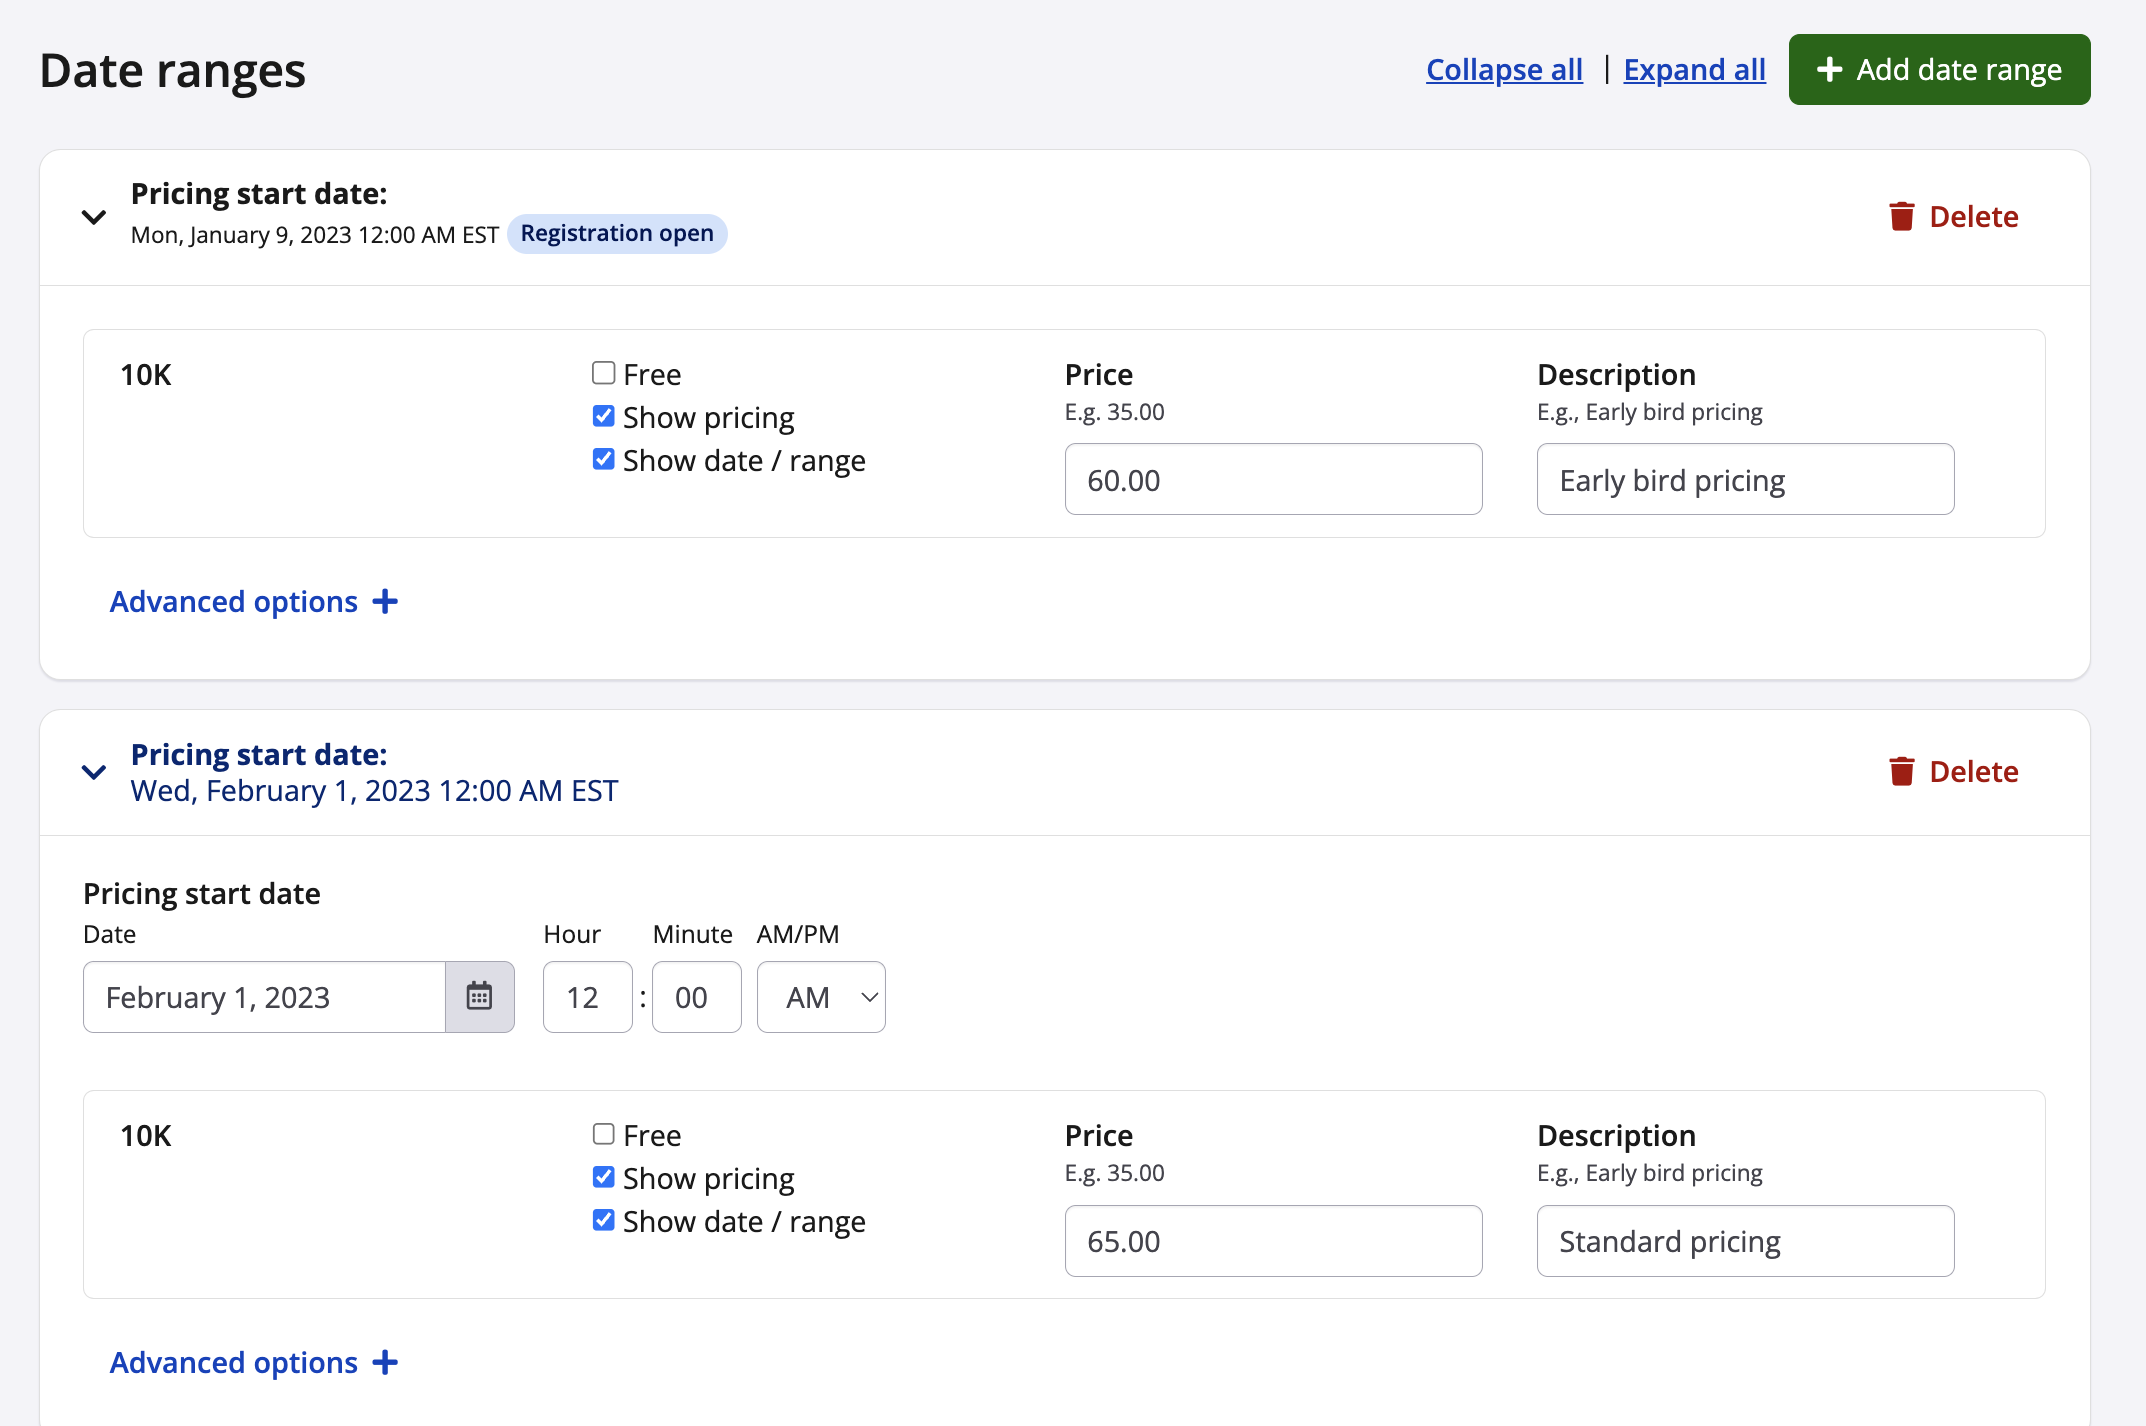
Task: Open the AM/PM dropdown
Action: pos(821,997)
